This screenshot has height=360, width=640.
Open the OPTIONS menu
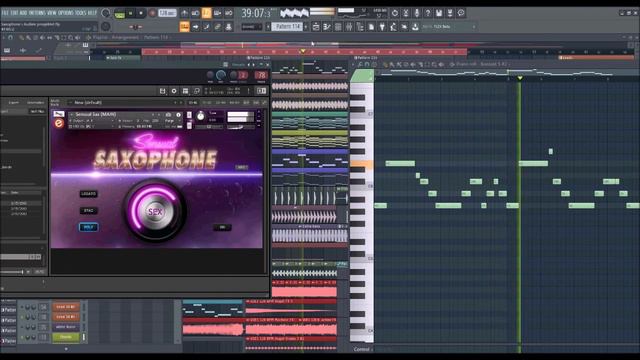pyautogui.click(x=66, y=13)
